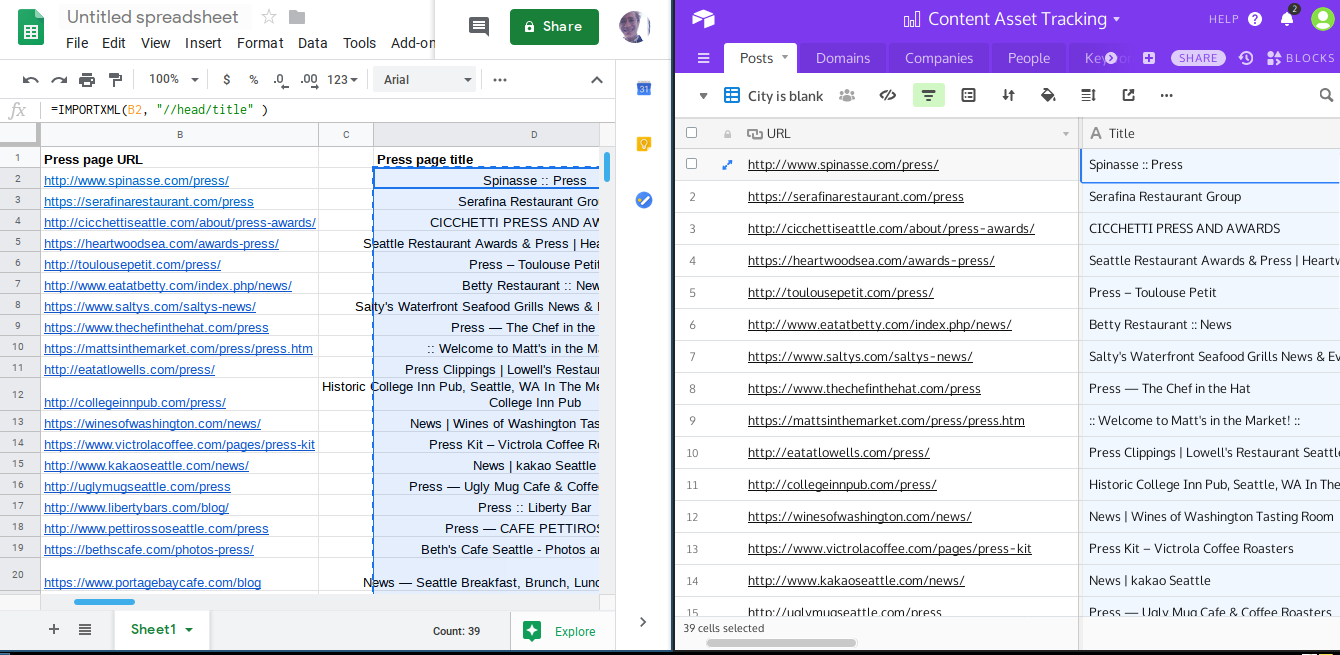
Task: Expand the Sheets side panel arrow
Action: click(643, 622)
